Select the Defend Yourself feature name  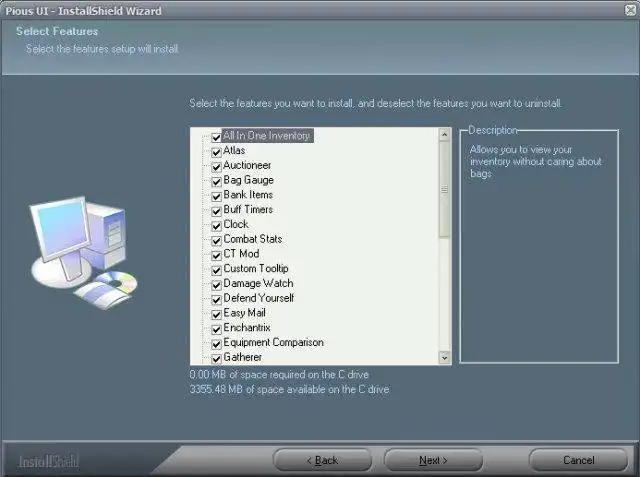[x=259, y=298]
